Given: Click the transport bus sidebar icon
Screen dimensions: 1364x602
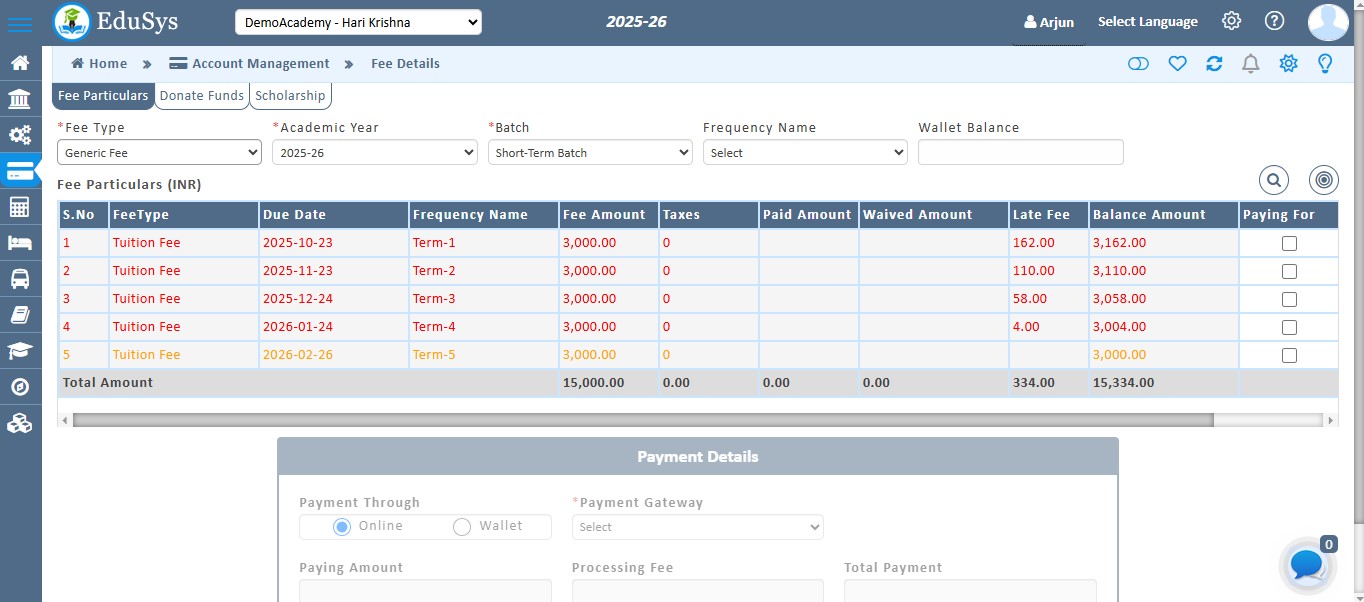Looking at the screenshot, I should 20,278.
